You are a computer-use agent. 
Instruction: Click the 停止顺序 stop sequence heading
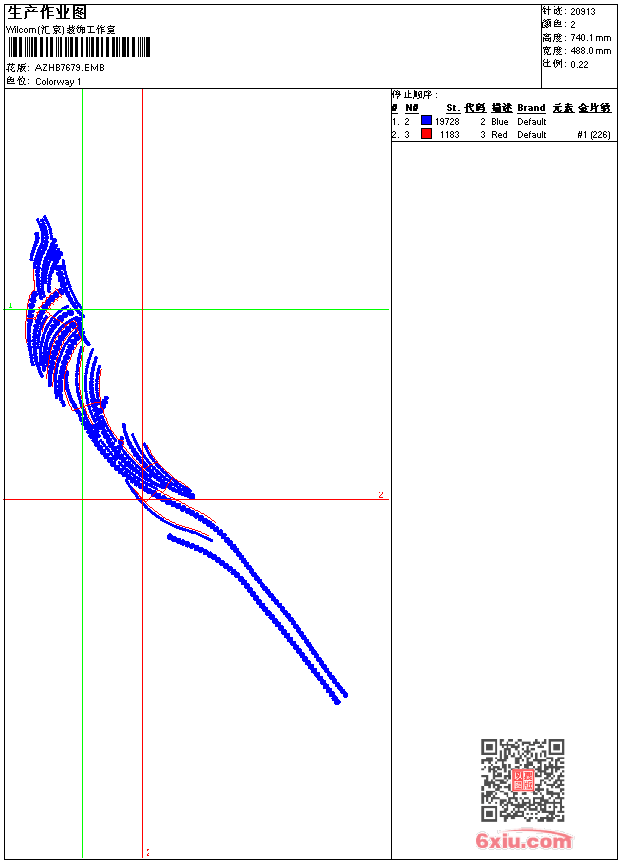(414, 95)
